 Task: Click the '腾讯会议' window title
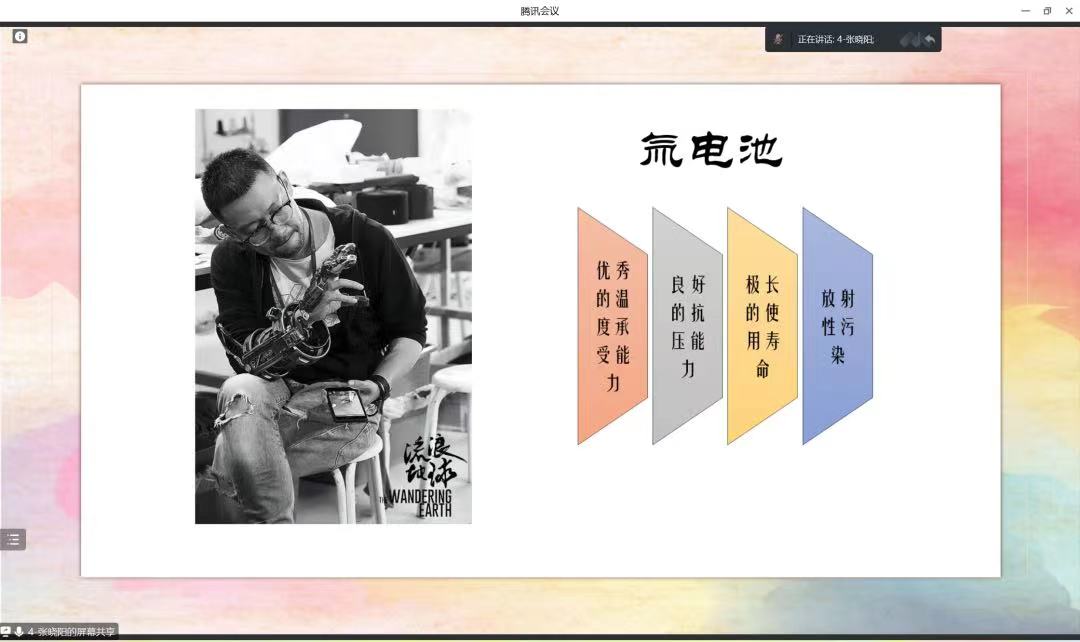pyautogui.click(x=540, y=10)
